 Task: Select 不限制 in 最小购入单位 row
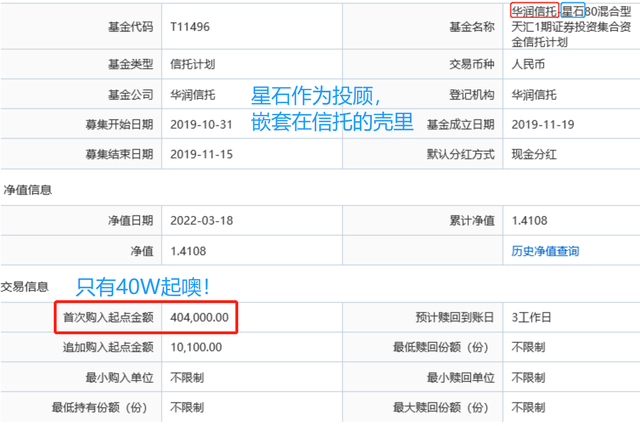(187, 377)
